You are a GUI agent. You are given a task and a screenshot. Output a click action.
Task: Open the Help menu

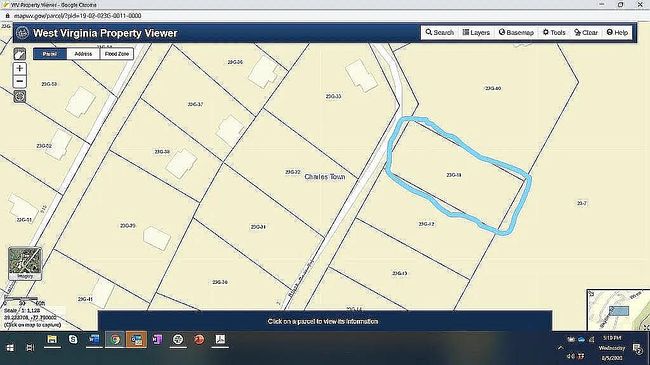click(x=617, y=32)
